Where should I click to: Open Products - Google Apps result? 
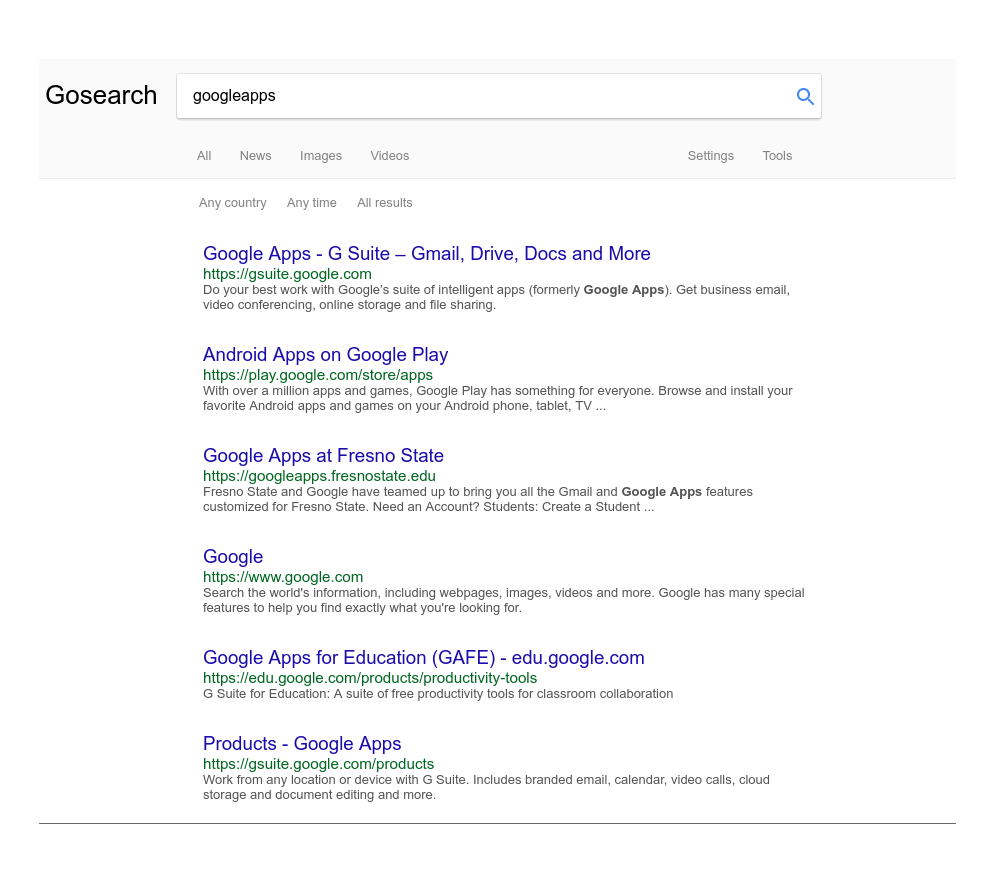[x=302, y=743]
